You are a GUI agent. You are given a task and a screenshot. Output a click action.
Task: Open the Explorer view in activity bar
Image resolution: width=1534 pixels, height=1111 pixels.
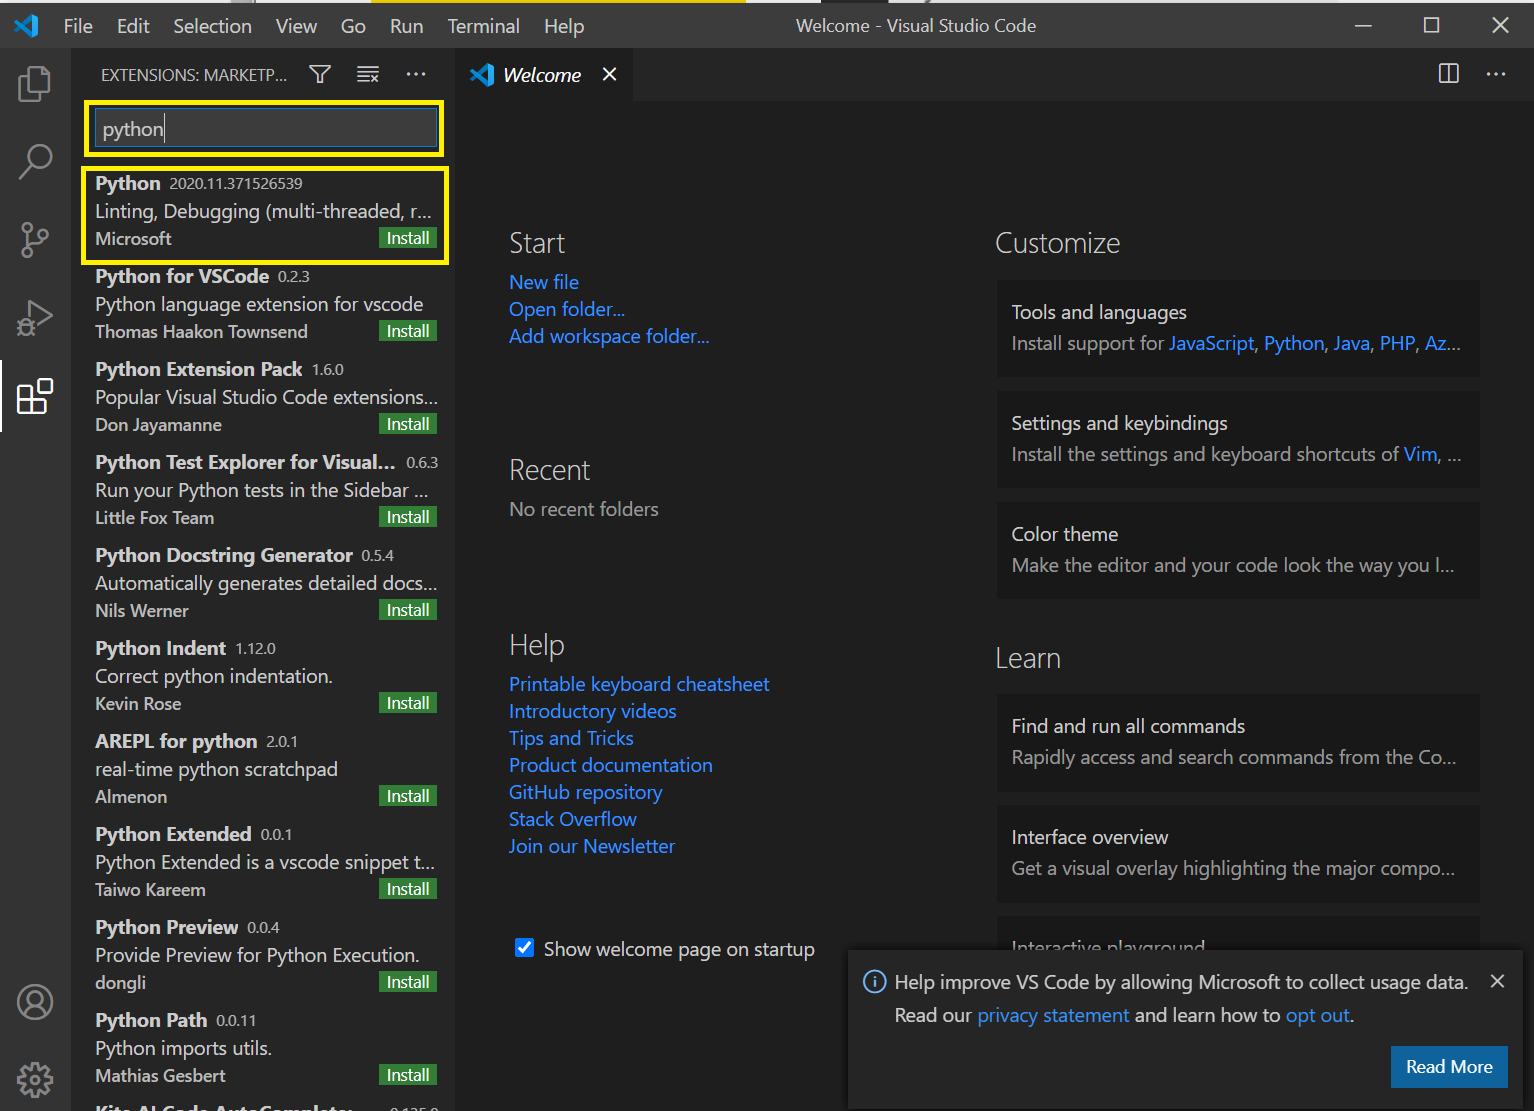click(35, 84)
